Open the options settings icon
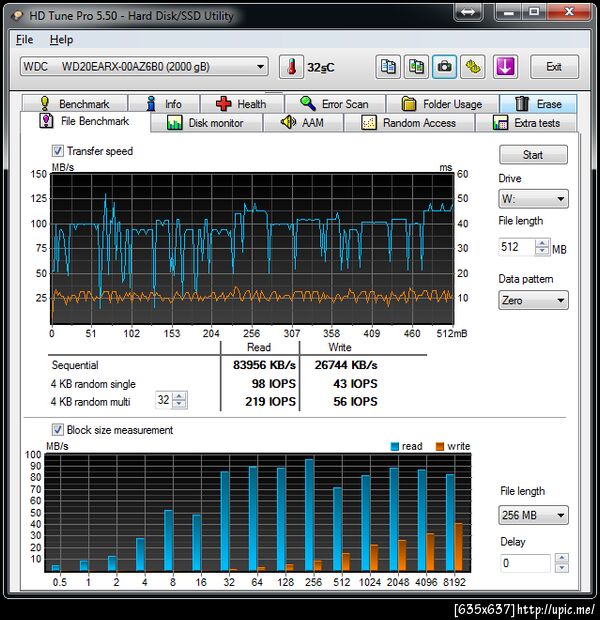The width and height of the screenshot is (600, 620). coord(473,67)
